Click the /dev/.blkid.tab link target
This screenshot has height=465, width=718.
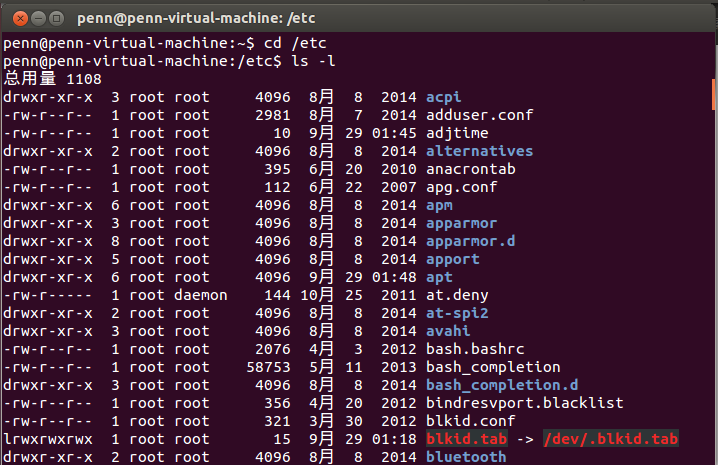coord(610,439)
